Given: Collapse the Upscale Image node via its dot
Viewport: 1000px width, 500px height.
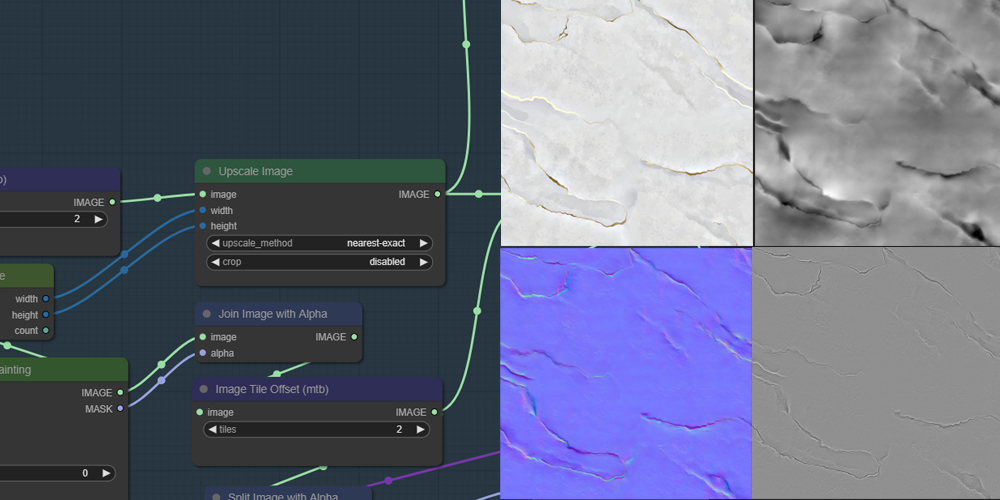Looking at the screenshot, I should pyautogui.click(x=207, y=172).
